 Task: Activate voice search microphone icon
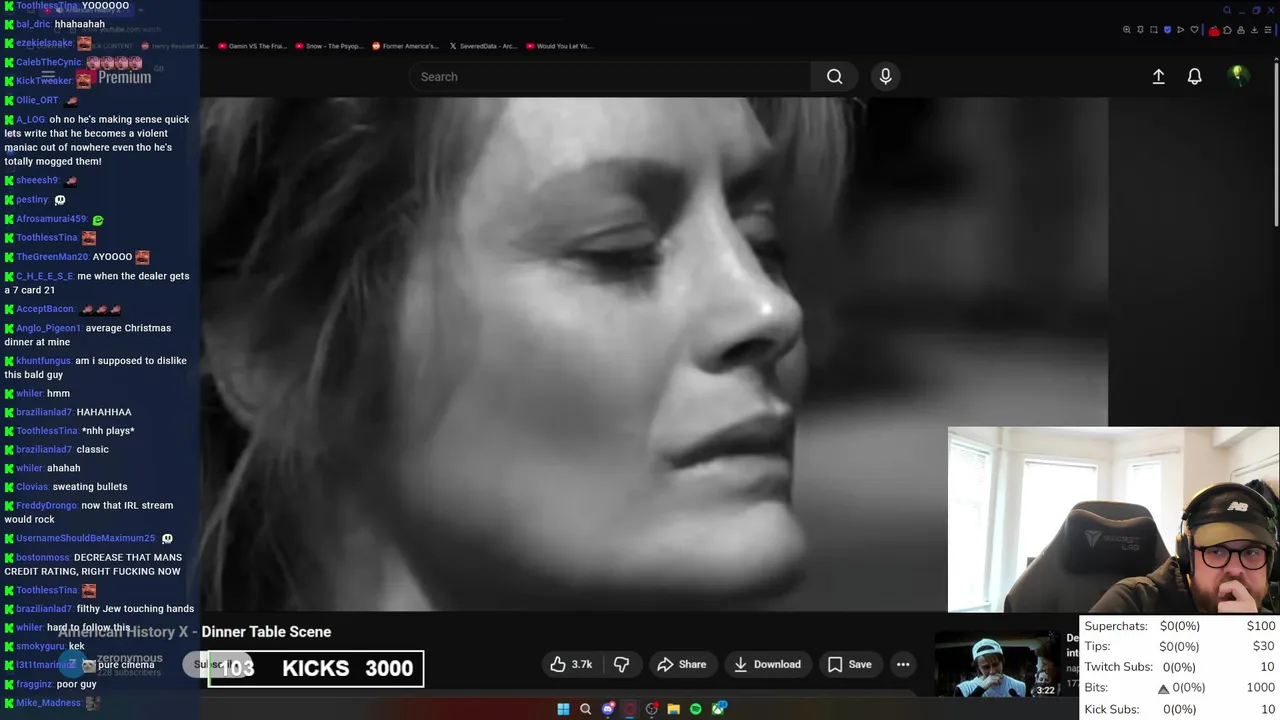pos(885,77)
